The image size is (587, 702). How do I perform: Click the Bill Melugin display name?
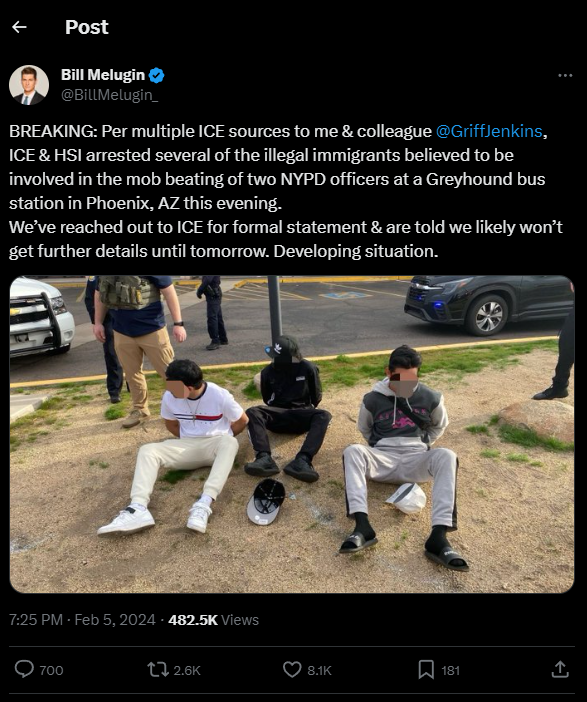(x=103, y=75)
